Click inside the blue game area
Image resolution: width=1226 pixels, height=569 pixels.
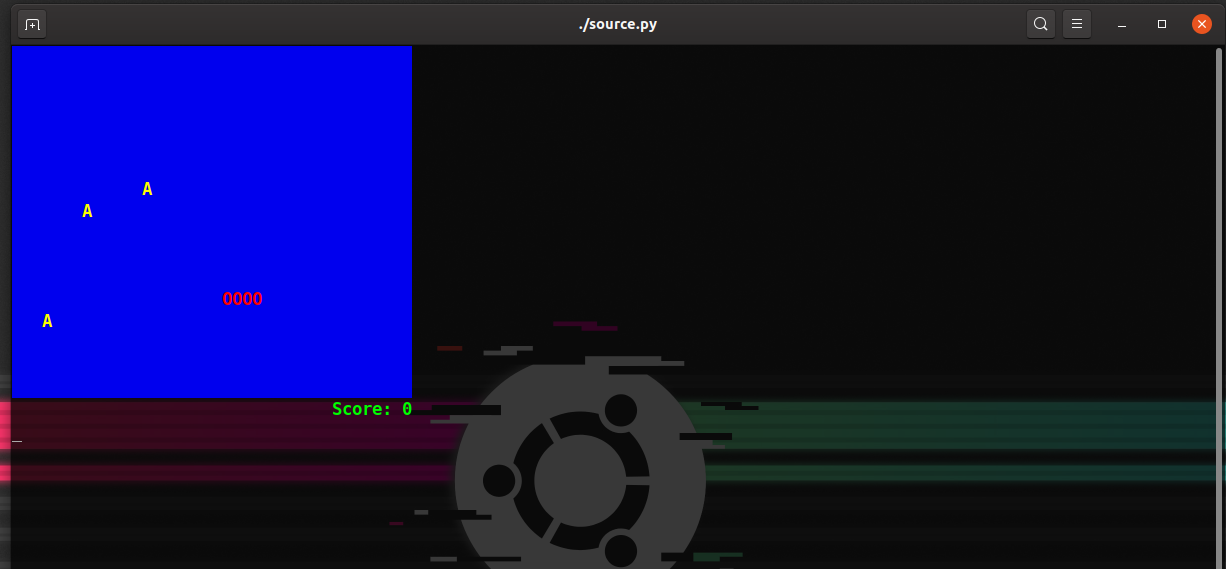pyautogui.click(x=211, y=221)
